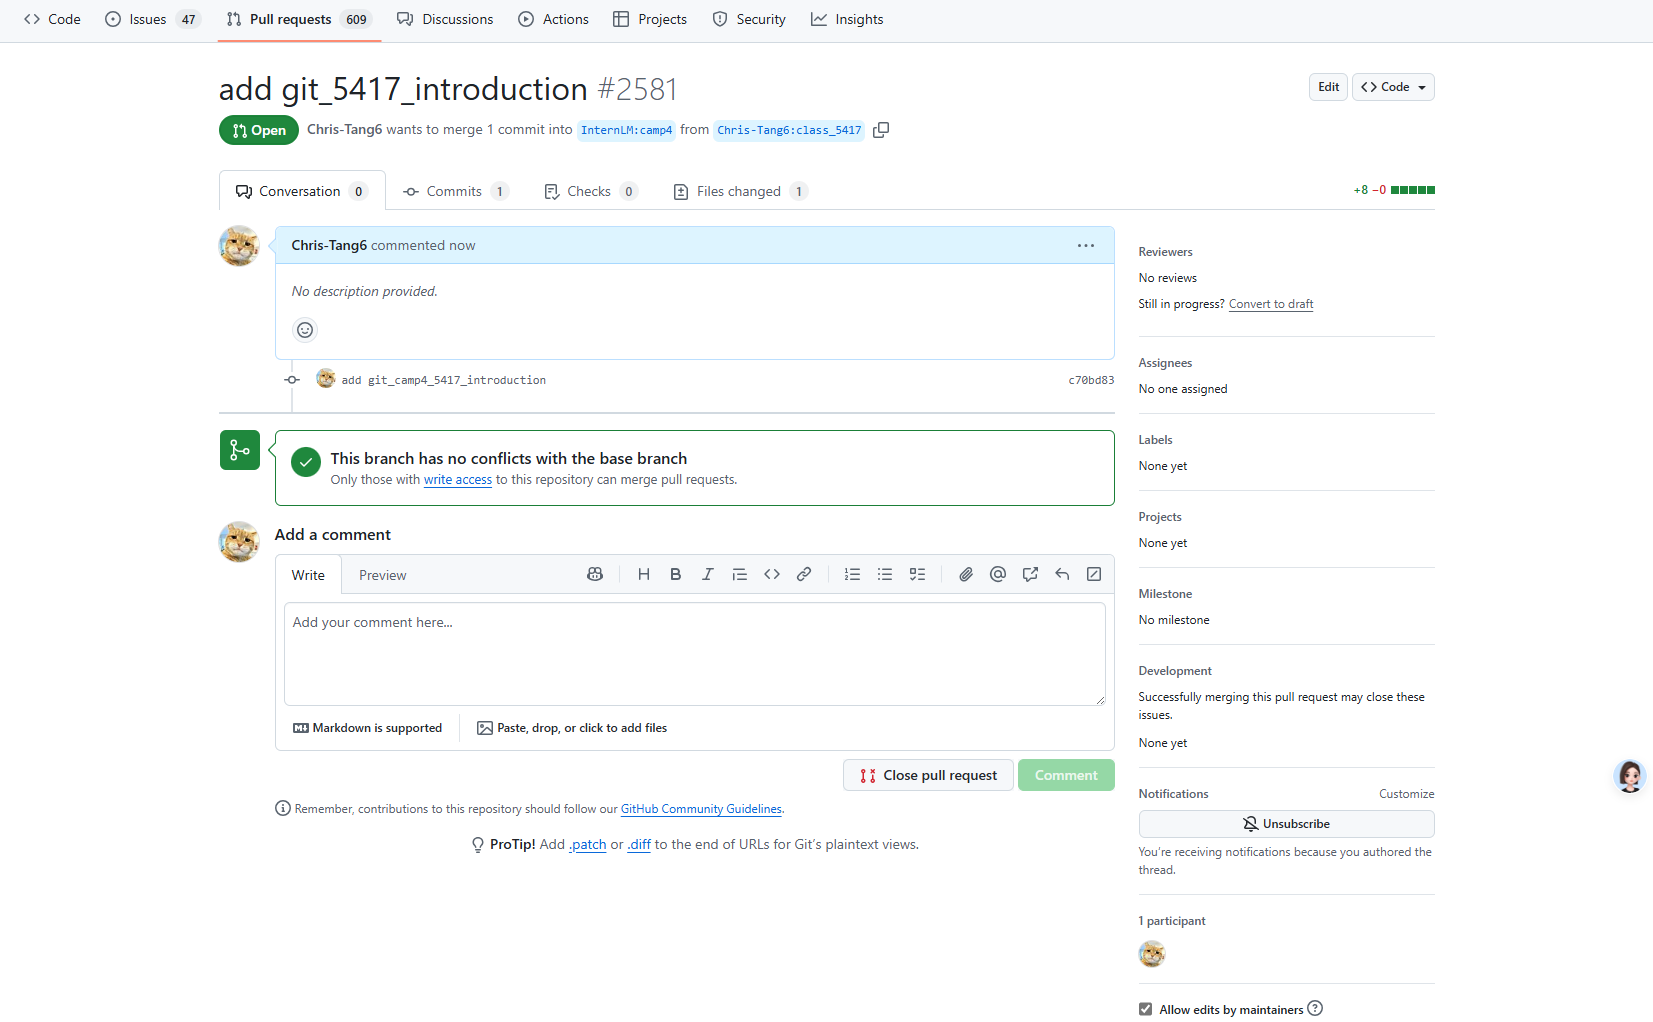This screenshot has height=1022, width=1653.
Task: Open the Code repository tab
Action: pyautogui.click(x=52, y=19)
